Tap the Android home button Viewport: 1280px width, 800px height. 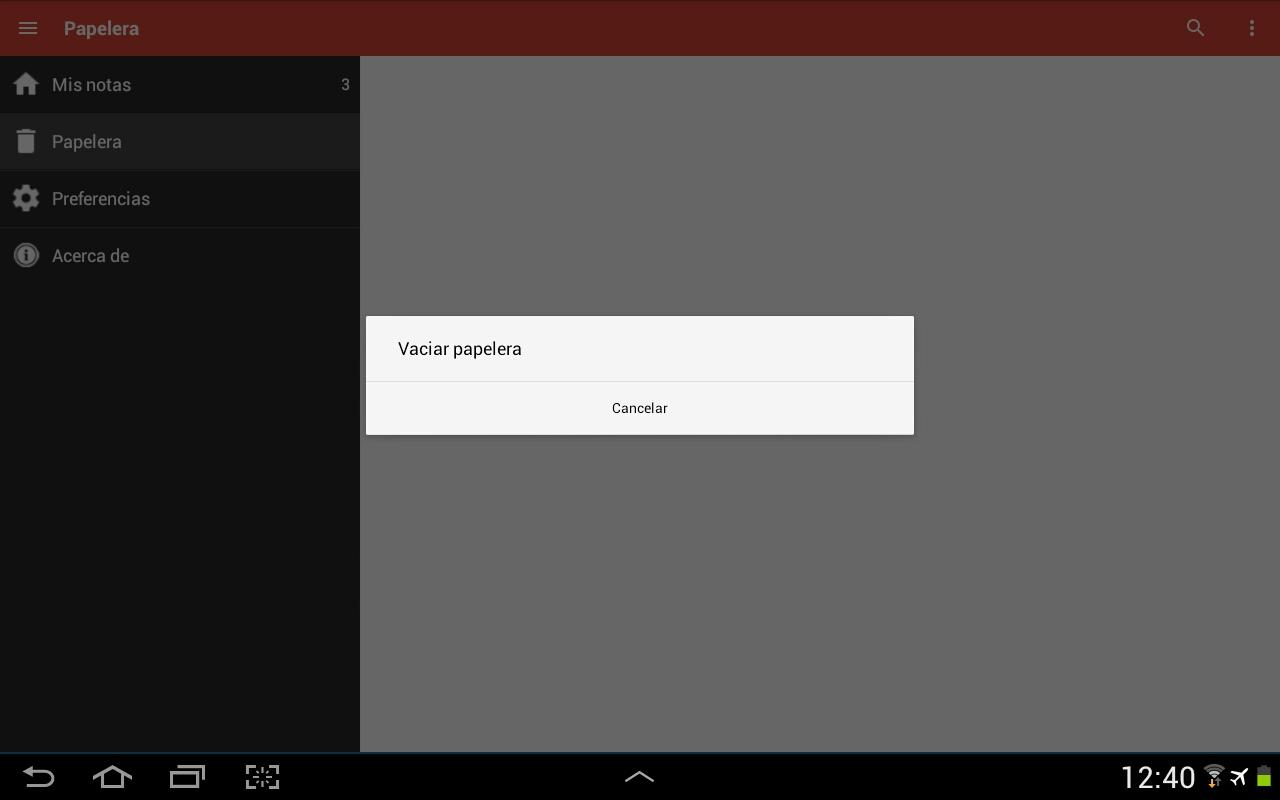click(112, 777)
